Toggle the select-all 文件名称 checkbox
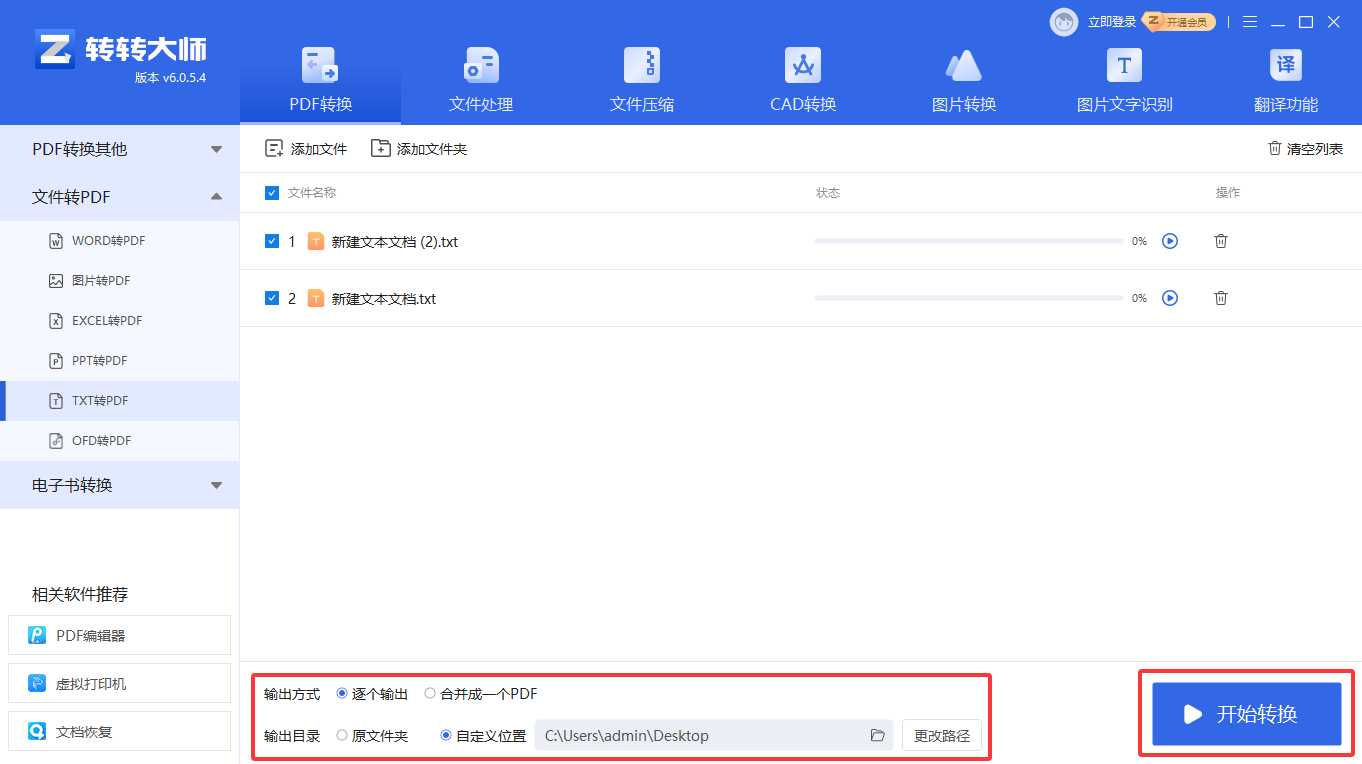The height and width of the screenshot is (764, 1362). pos(272,193)
